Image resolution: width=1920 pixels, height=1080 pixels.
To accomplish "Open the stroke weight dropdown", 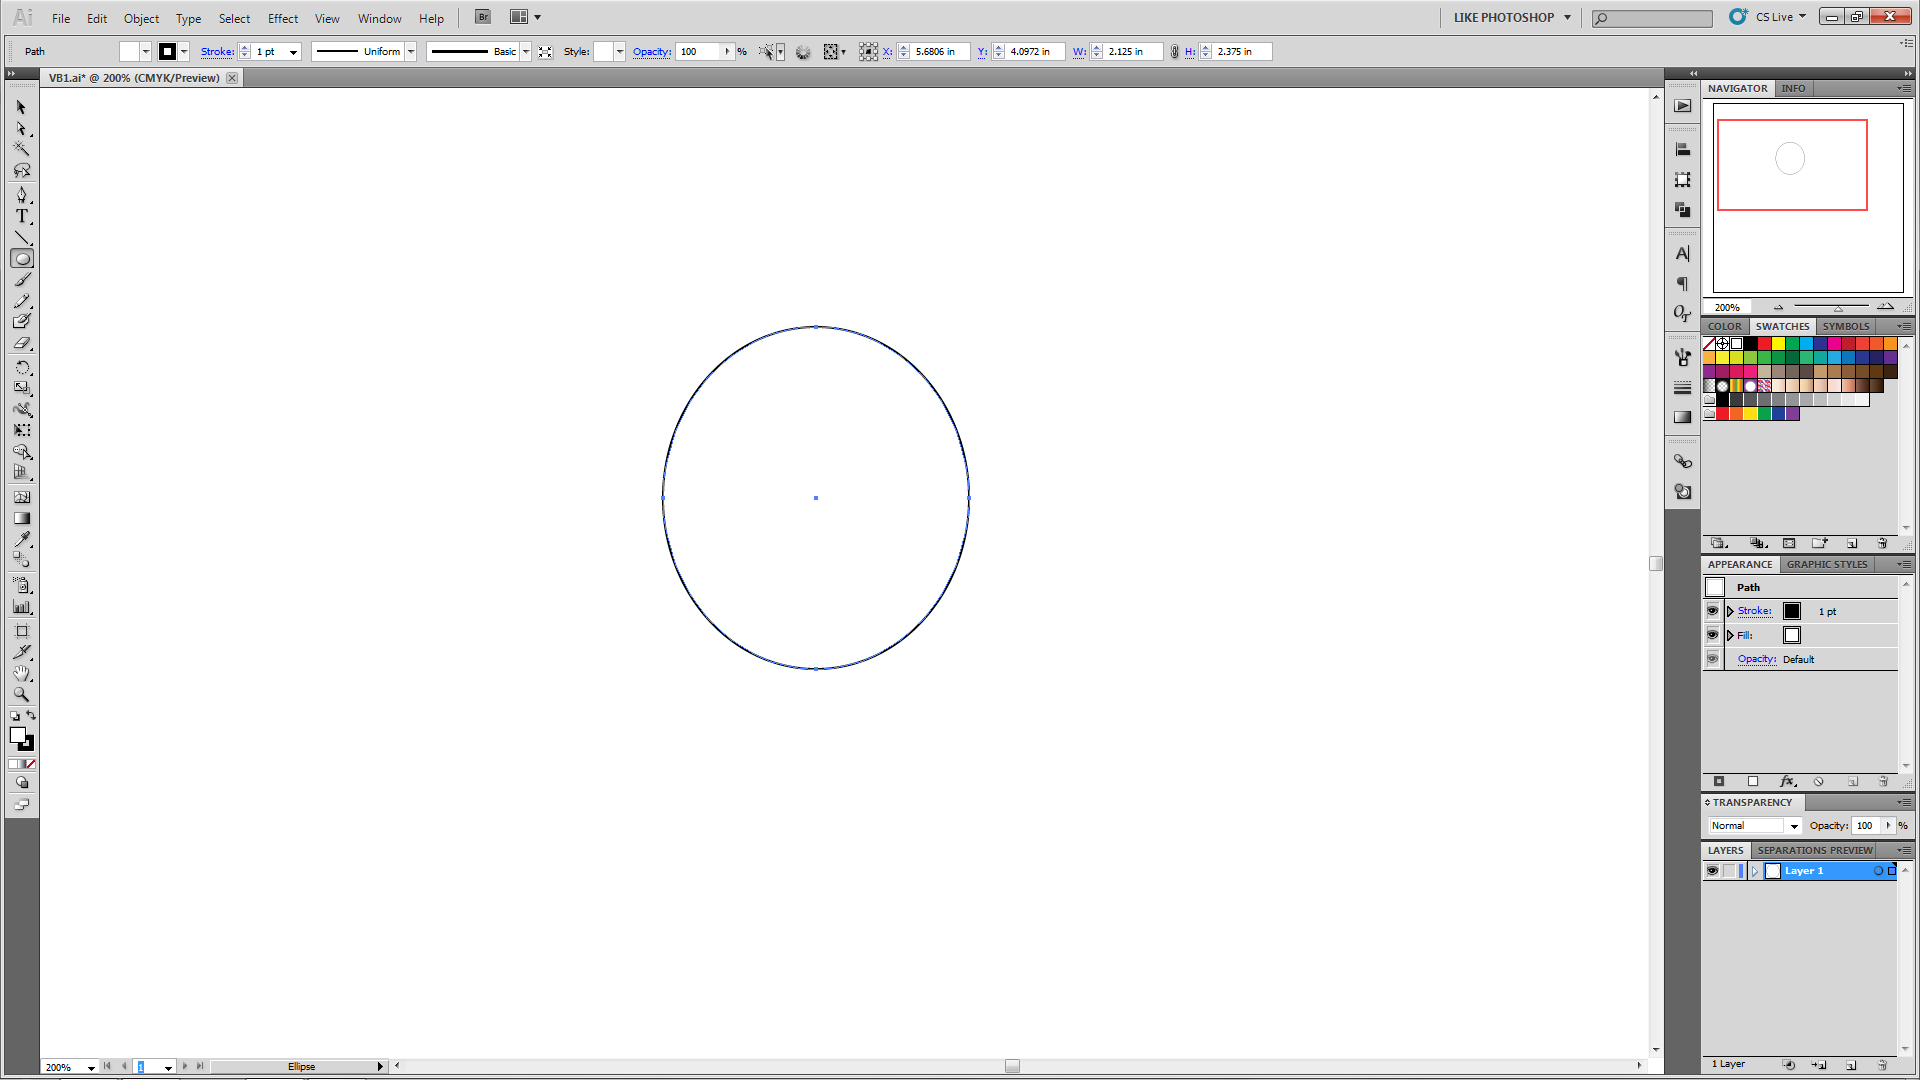I will pos(293,52).
